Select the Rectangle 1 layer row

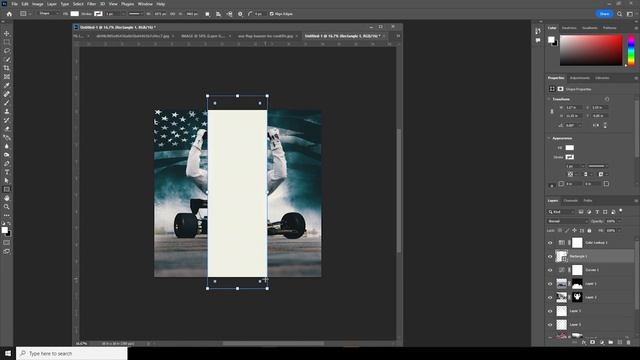point(590,256)
